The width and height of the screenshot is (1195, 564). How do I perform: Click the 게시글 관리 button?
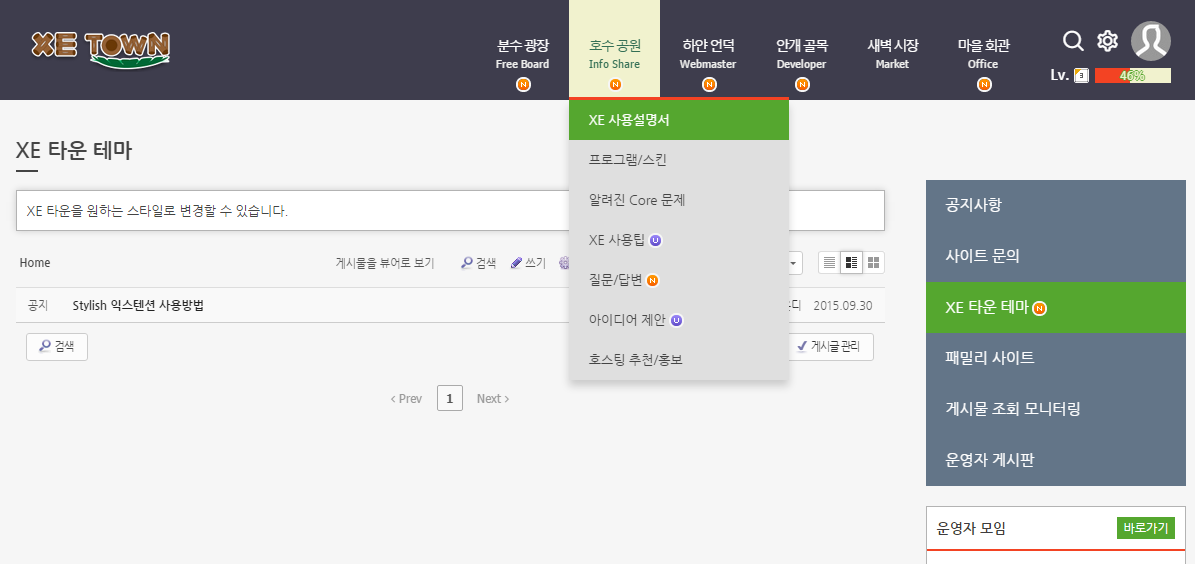click(x=831, y=347)
